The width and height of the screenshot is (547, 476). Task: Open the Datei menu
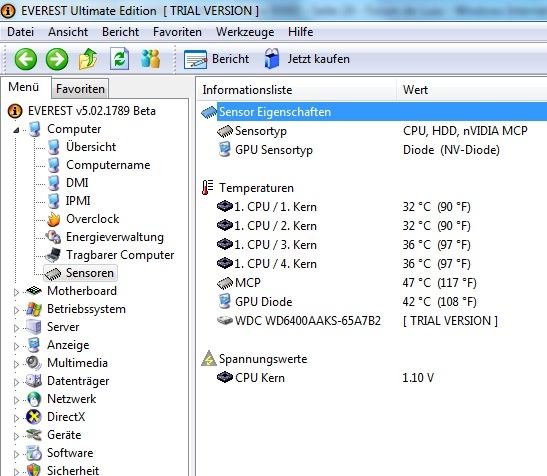click(21, 32)
